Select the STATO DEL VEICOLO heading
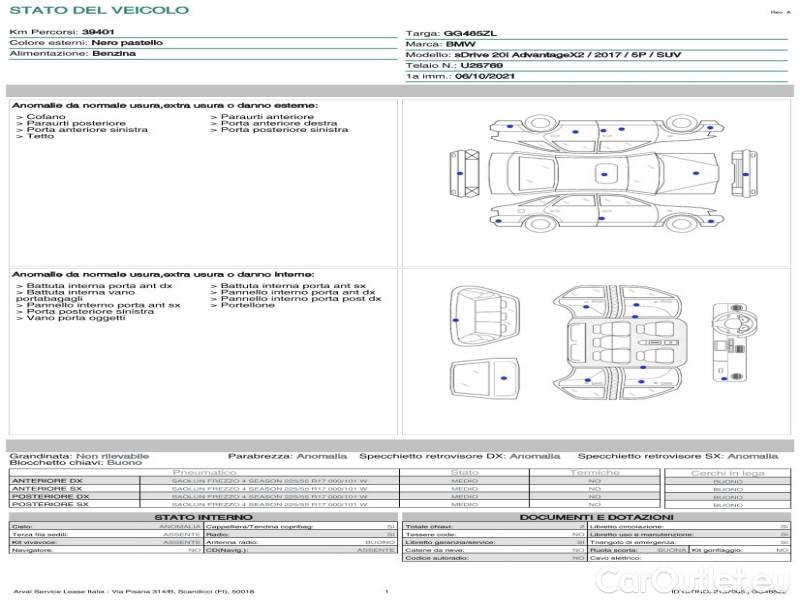The width and height of the screenshot is (800, 600). pyautogui.click(x=98, y=11)
